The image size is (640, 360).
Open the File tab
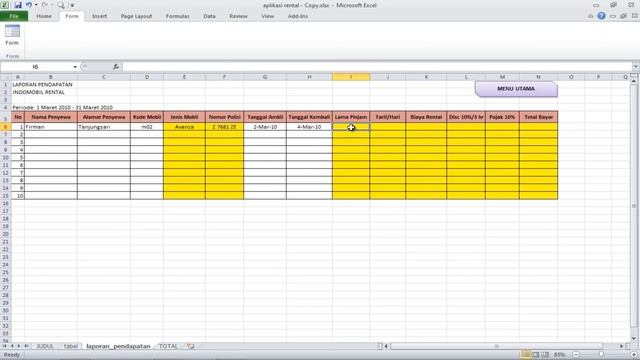tap(14, 16)
